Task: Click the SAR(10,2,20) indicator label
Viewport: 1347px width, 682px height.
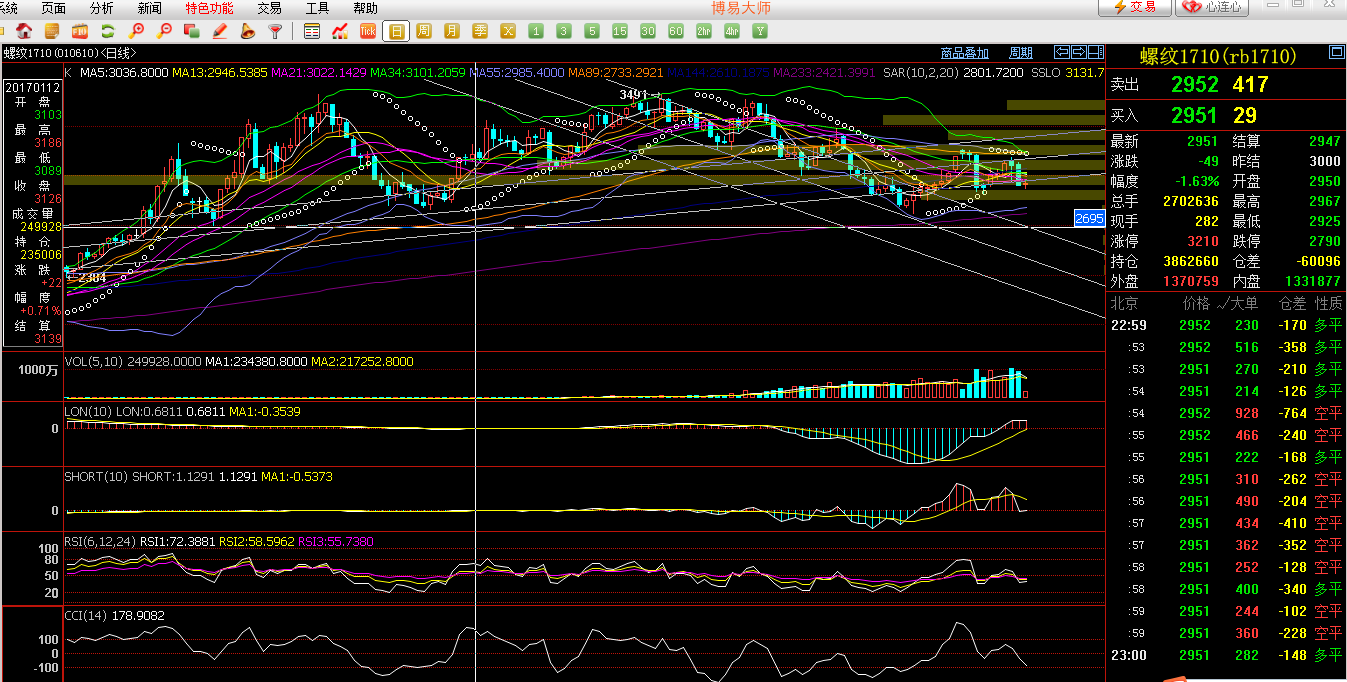Action: coord(919,73)
